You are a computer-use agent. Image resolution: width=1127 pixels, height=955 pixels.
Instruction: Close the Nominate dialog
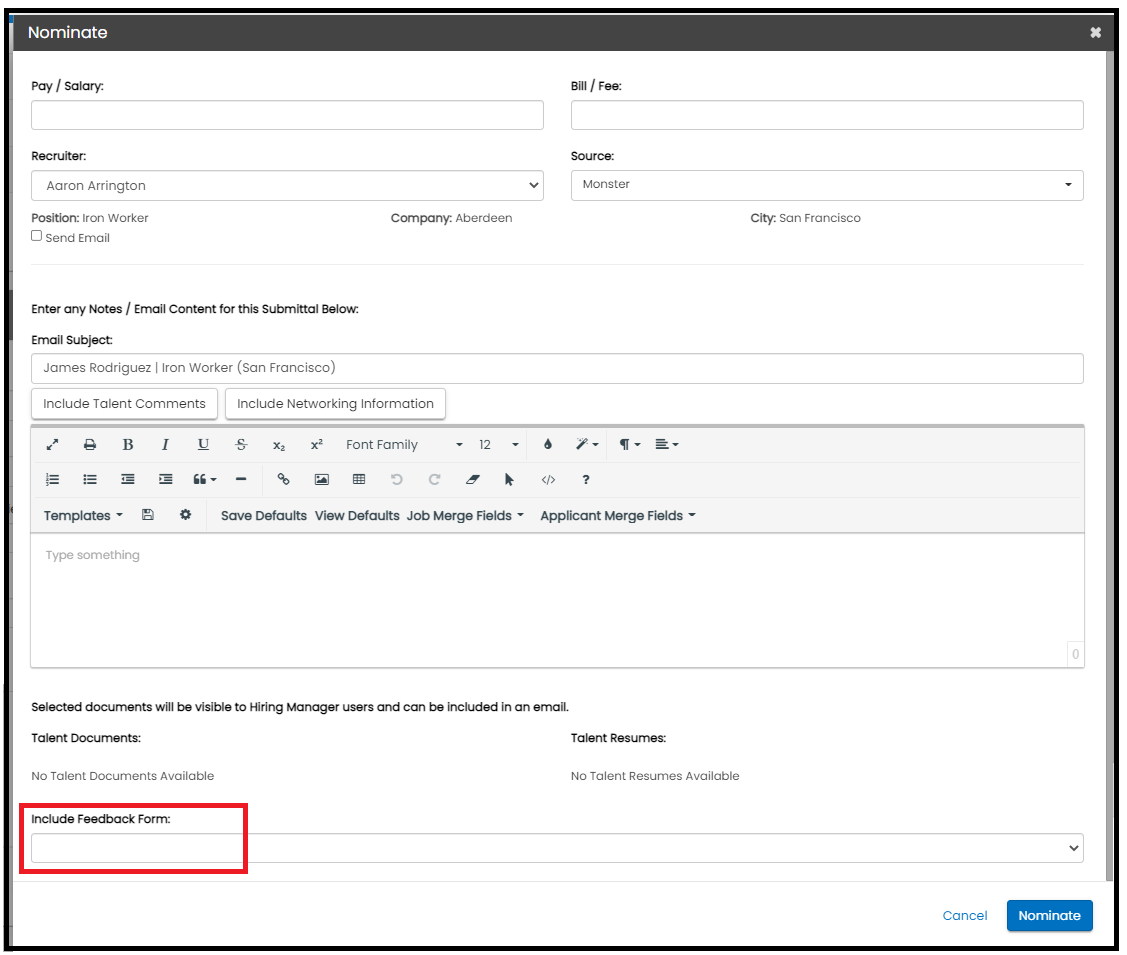pos(1095,32)
